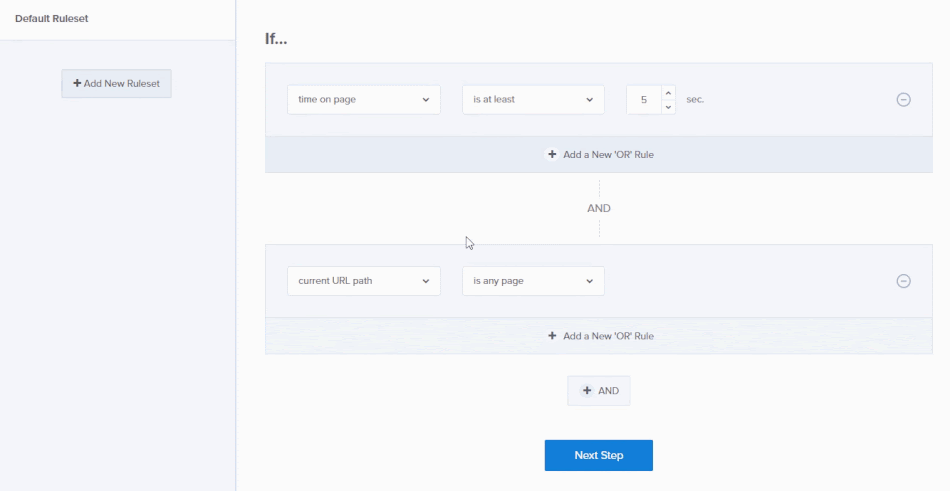Open the 'is at least' condition dropdown
This screenshot has height=491, width=950.
click(x=533, y=100)
